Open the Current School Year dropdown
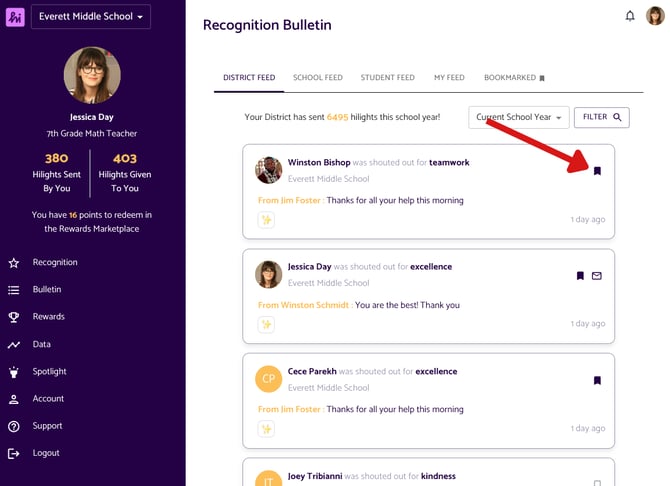Screen dimensions: 670x486 point(519,117)
